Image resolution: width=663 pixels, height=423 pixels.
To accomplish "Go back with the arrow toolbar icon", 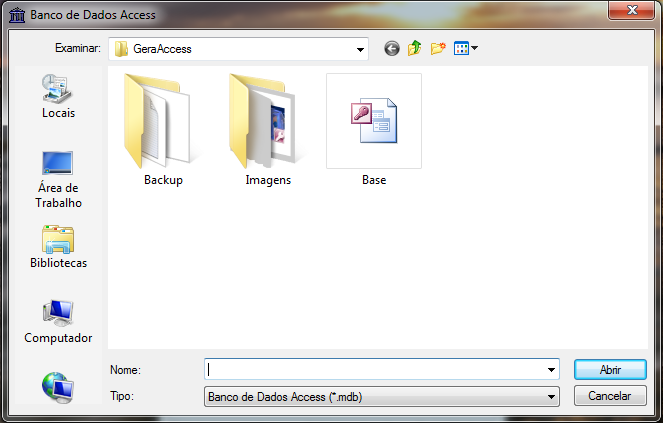I will coord(392,49).
